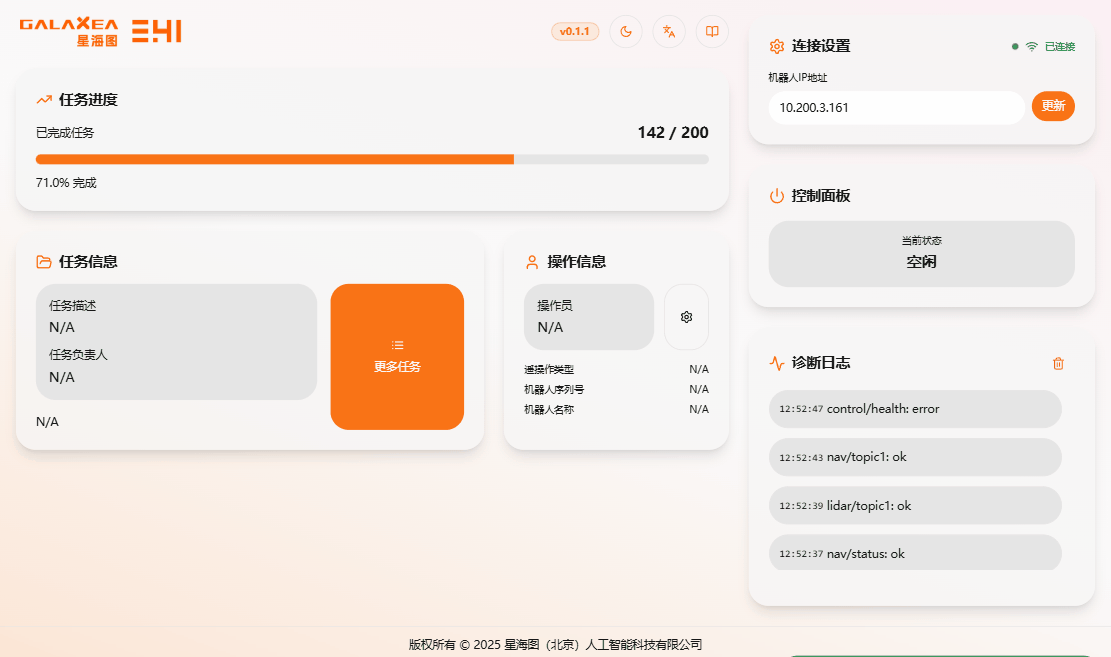
Task: Click the folder icon beside 任务信息
Action: point(42,261)
